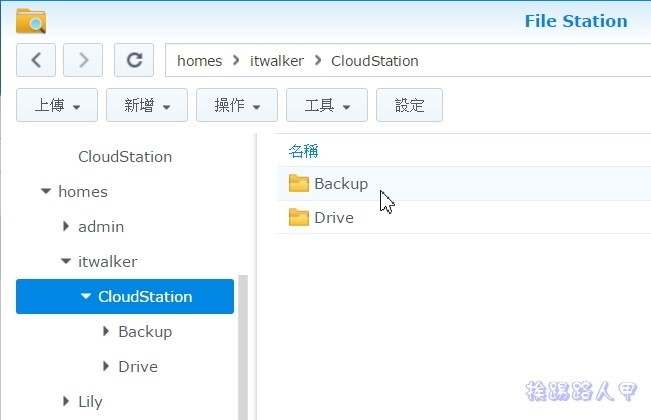Open the 工具 tools dropdown

327,104
